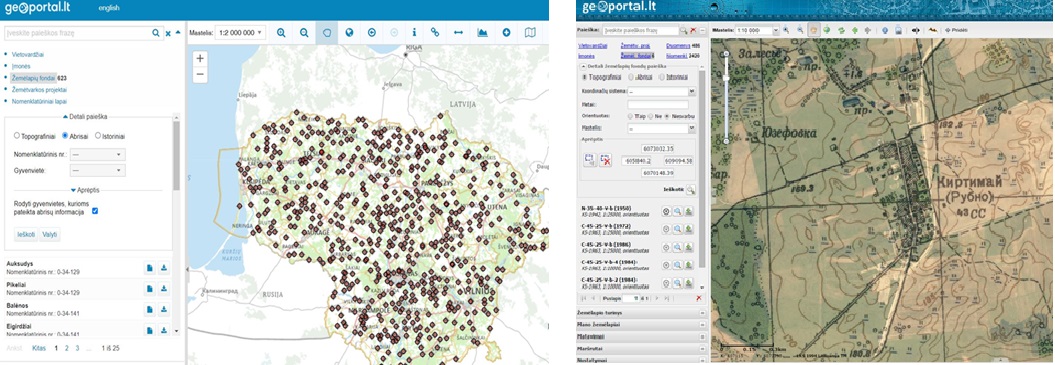Click the map '−' zoom button
This screenshot has width=1055, height=365.
pyautogui.click(x=200, y=75)
